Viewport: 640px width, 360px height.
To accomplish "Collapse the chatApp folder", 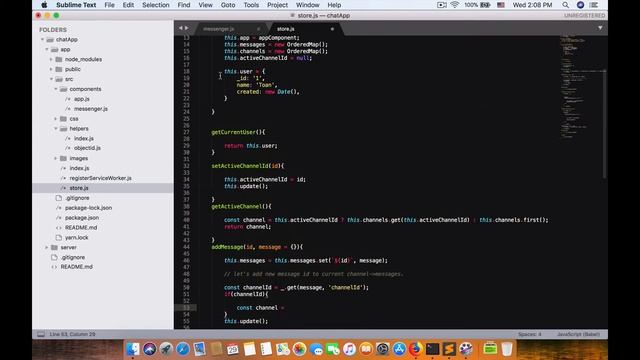I will [x=42, y=40].
